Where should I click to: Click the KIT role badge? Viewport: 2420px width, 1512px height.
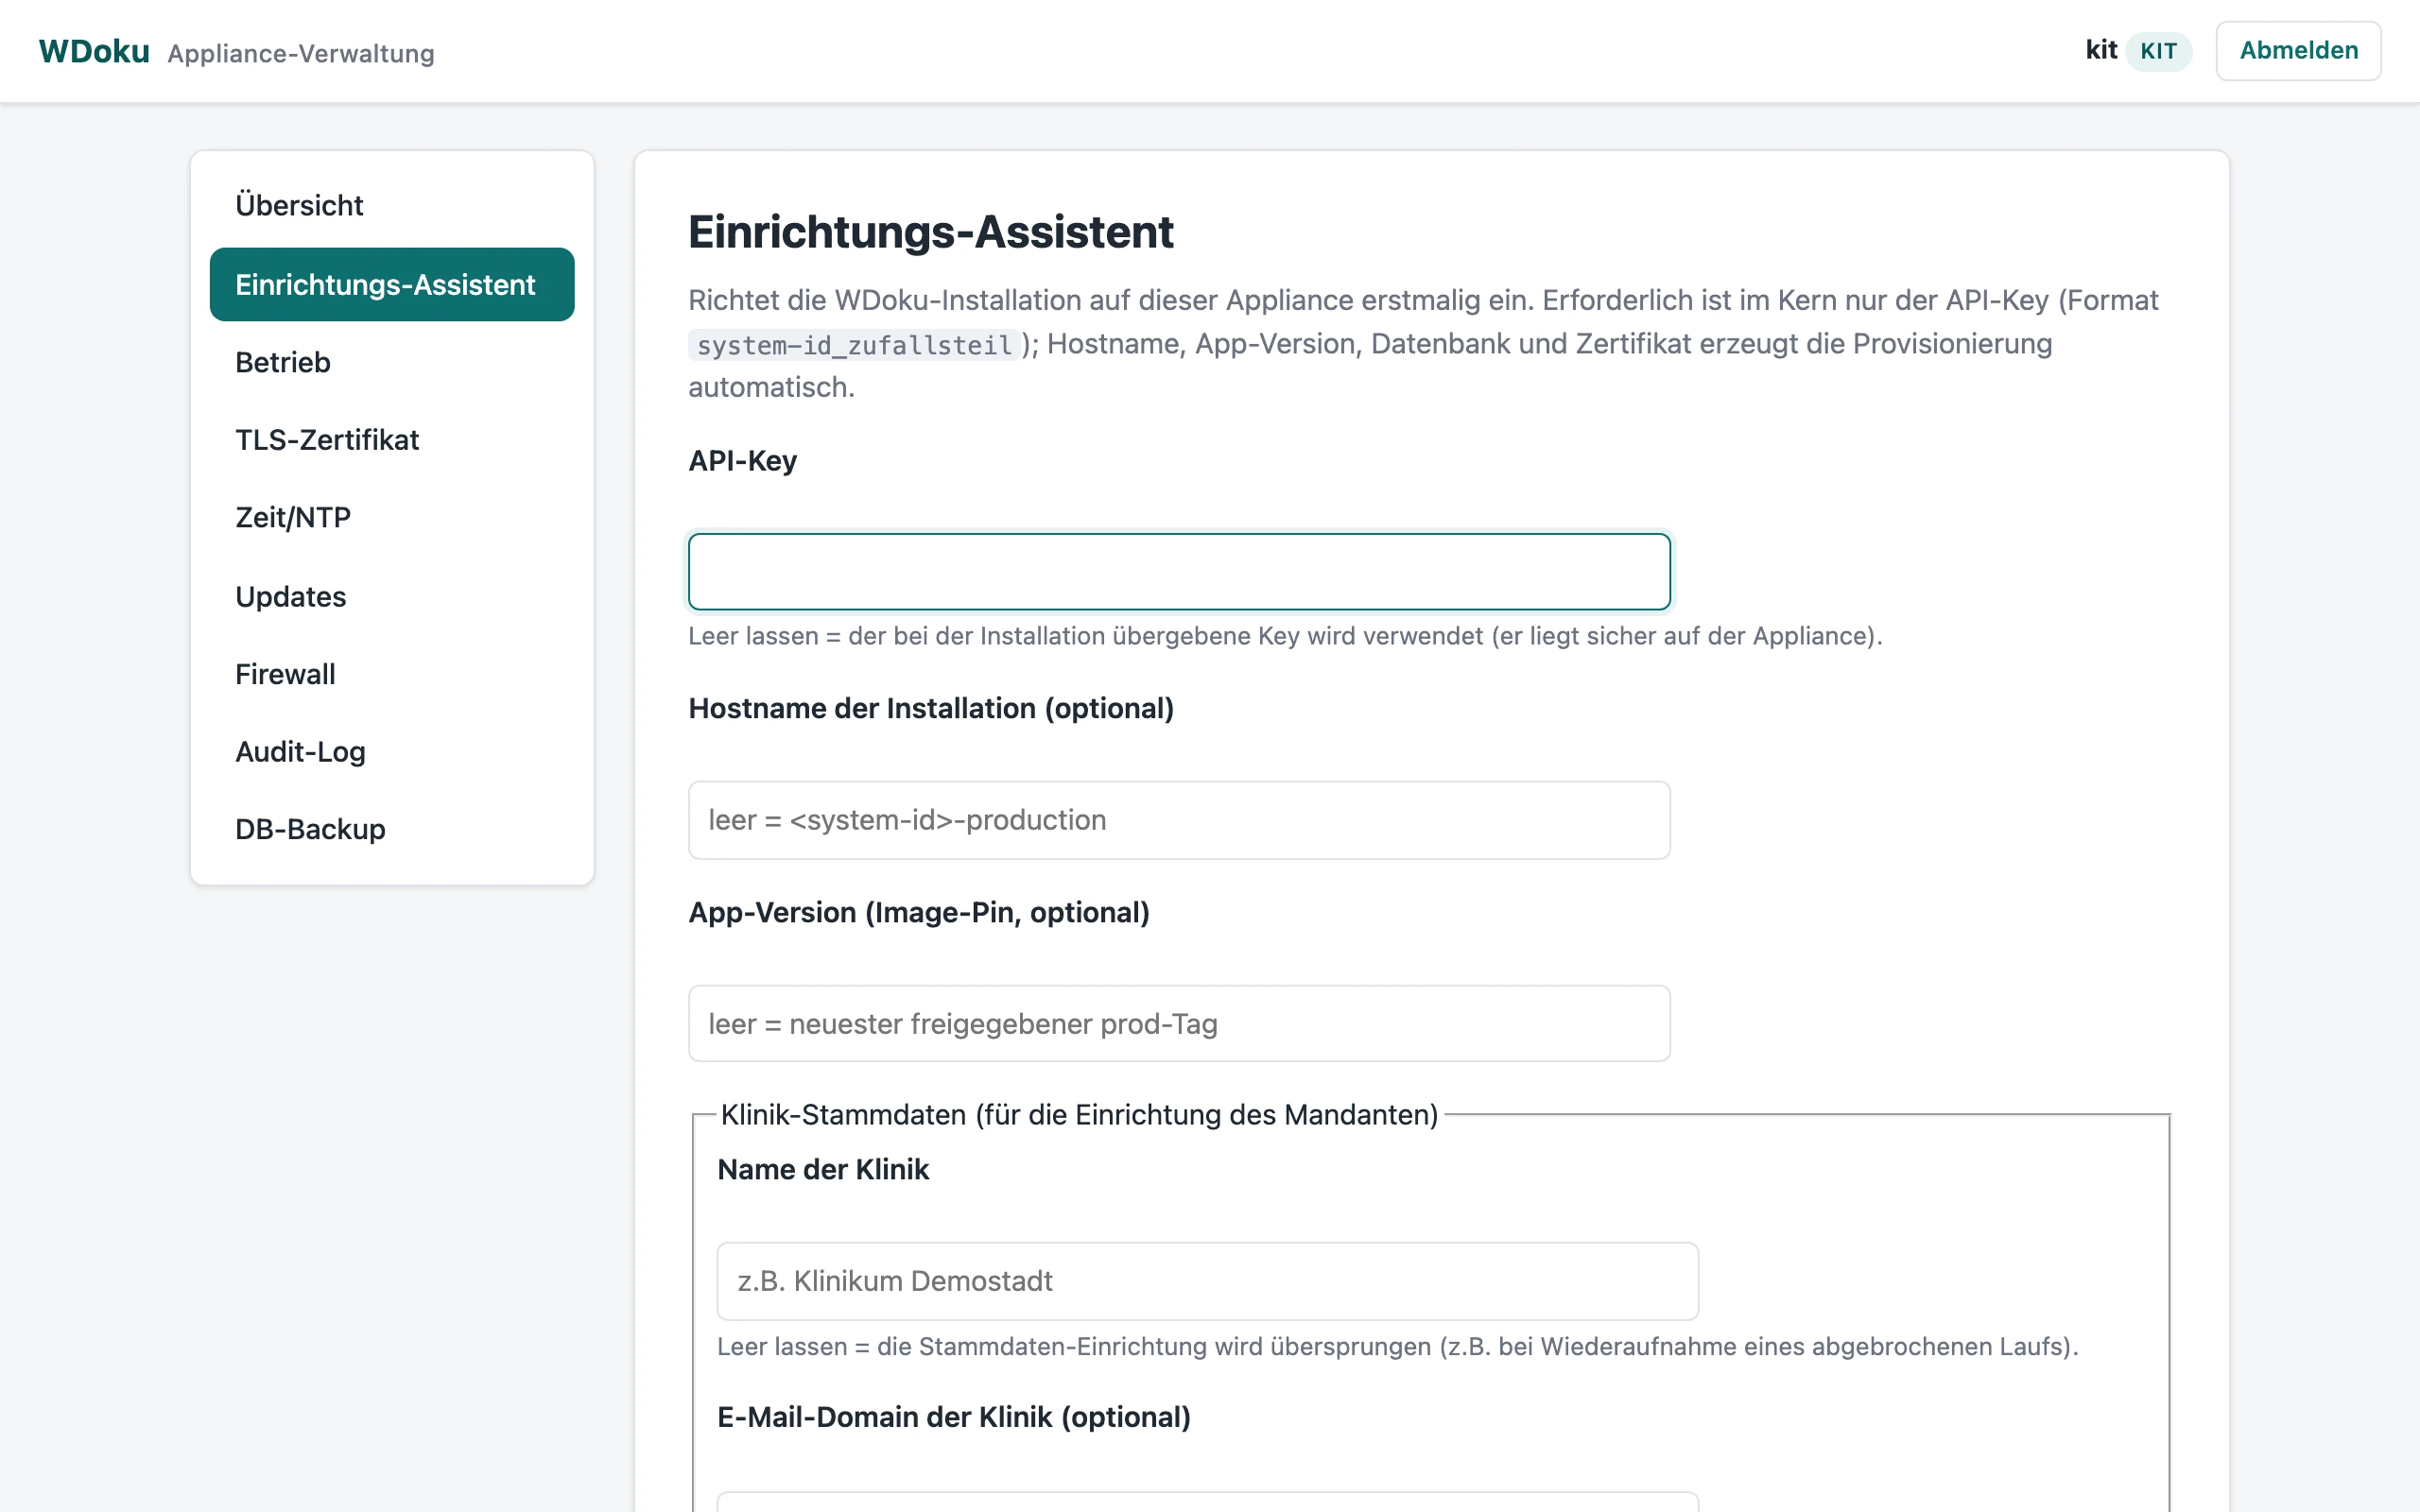pyautogui.click(x=2158, y=51)
